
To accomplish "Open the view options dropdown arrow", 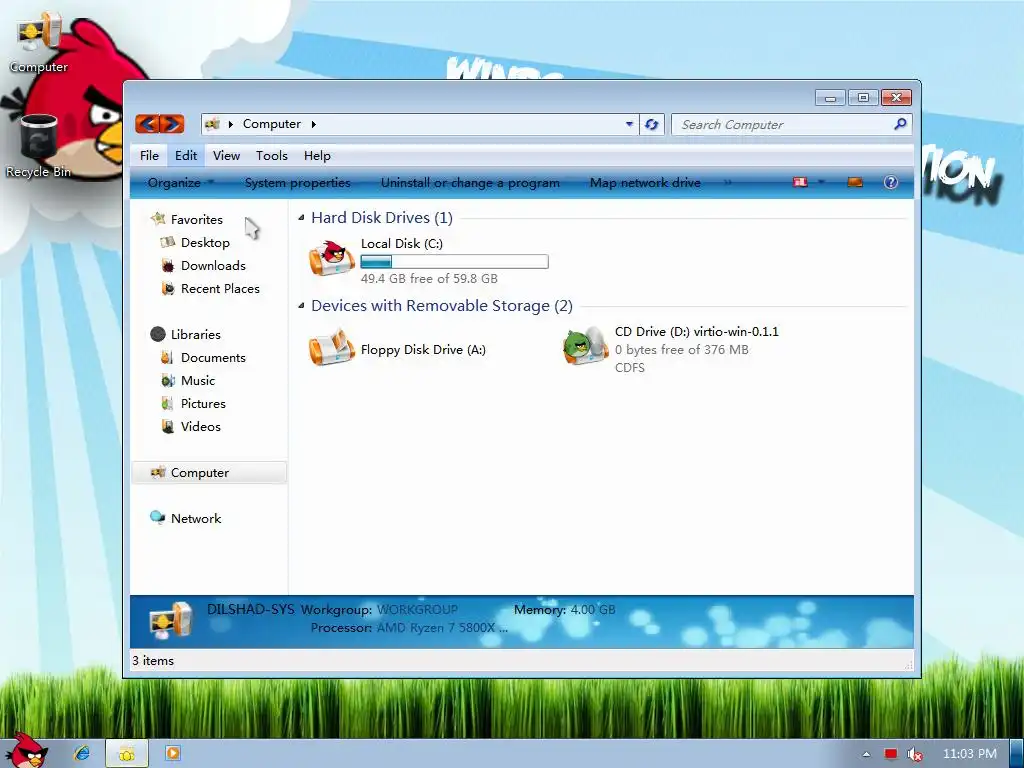I will pos(821,182).
